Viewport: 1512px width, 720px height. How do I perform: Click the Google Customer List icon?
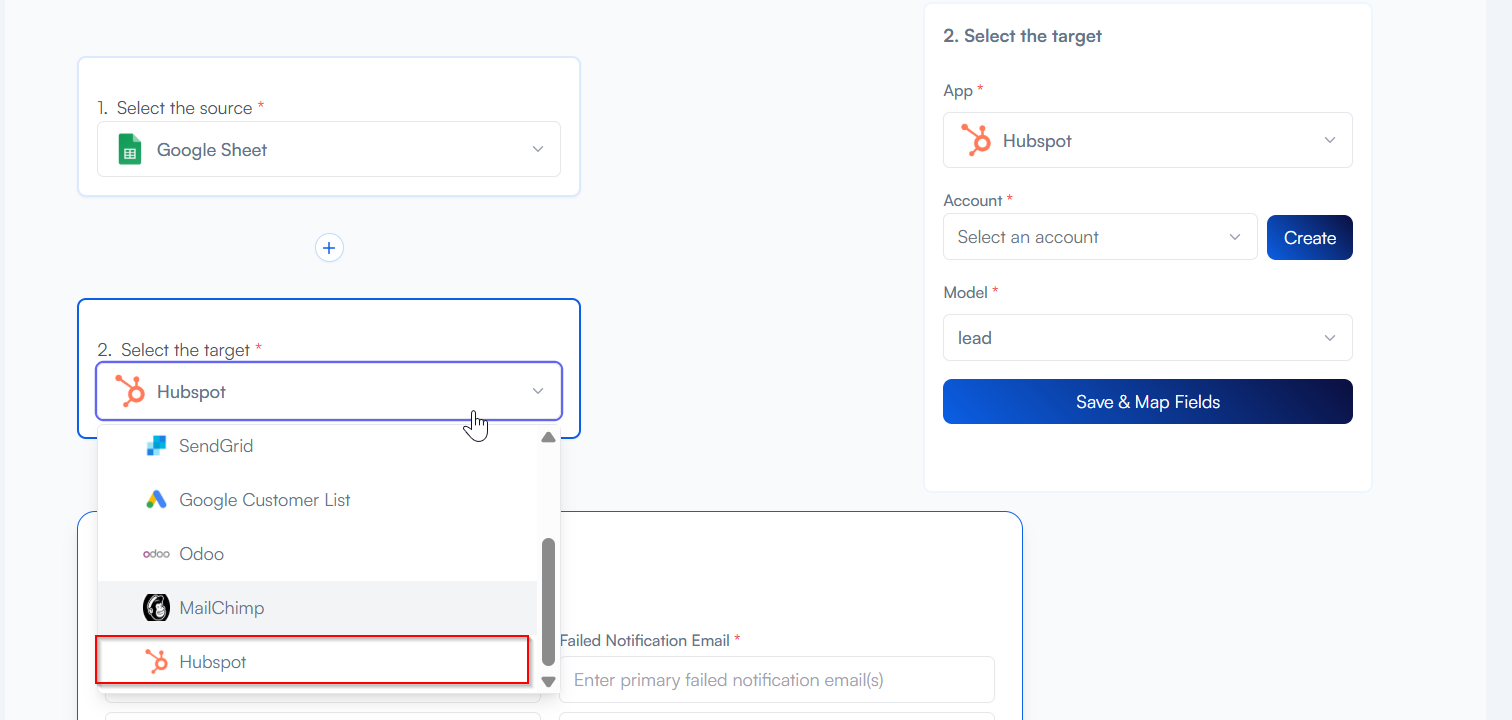156,500
